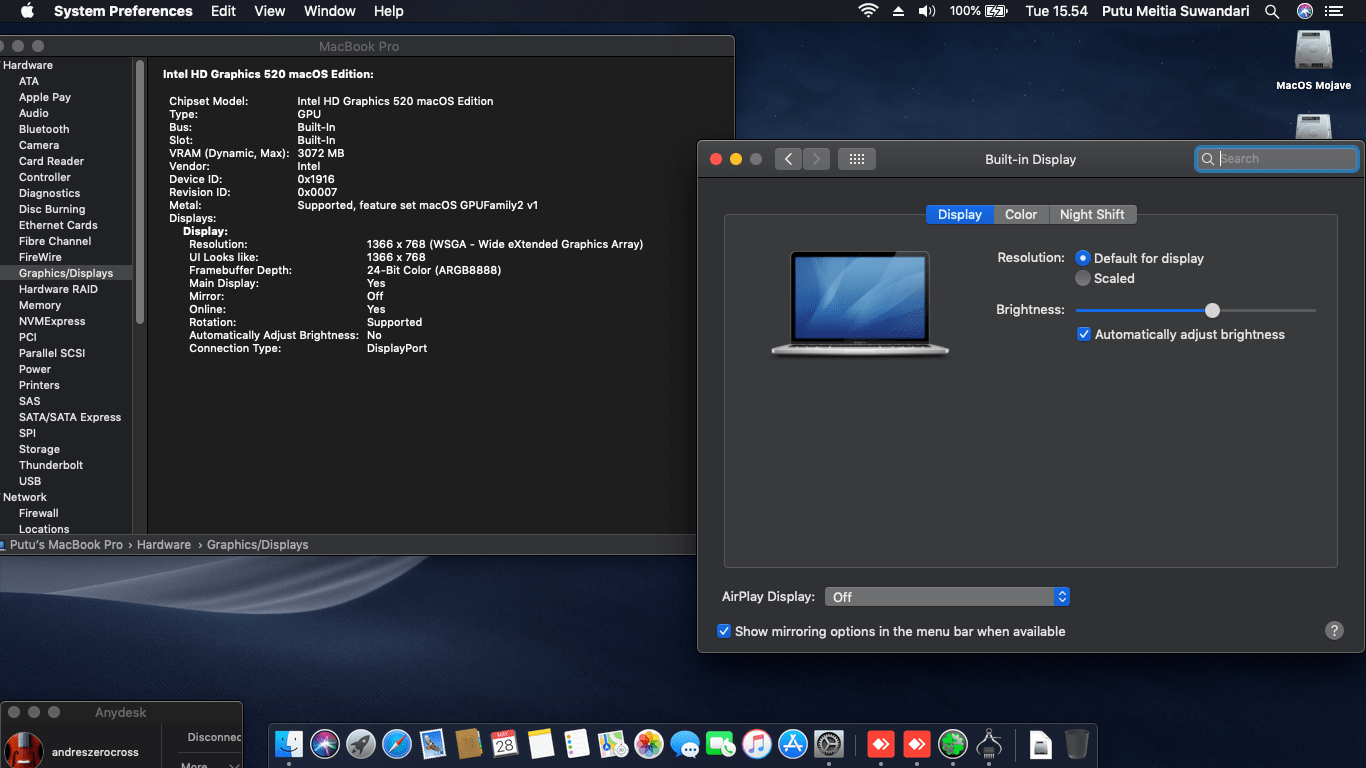The height and width of the screenshot is (768, 1366).
Task: Adjust the Brightness slider
Action: coord(1212,311)
